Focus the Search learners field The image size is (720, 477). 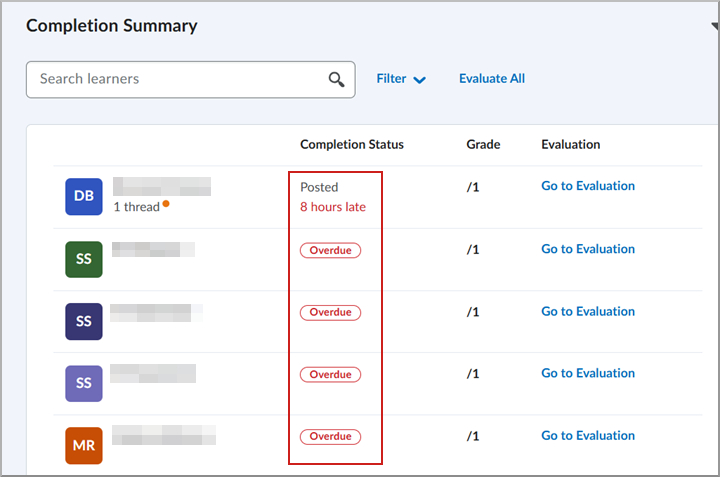click(x=180, y=79)
